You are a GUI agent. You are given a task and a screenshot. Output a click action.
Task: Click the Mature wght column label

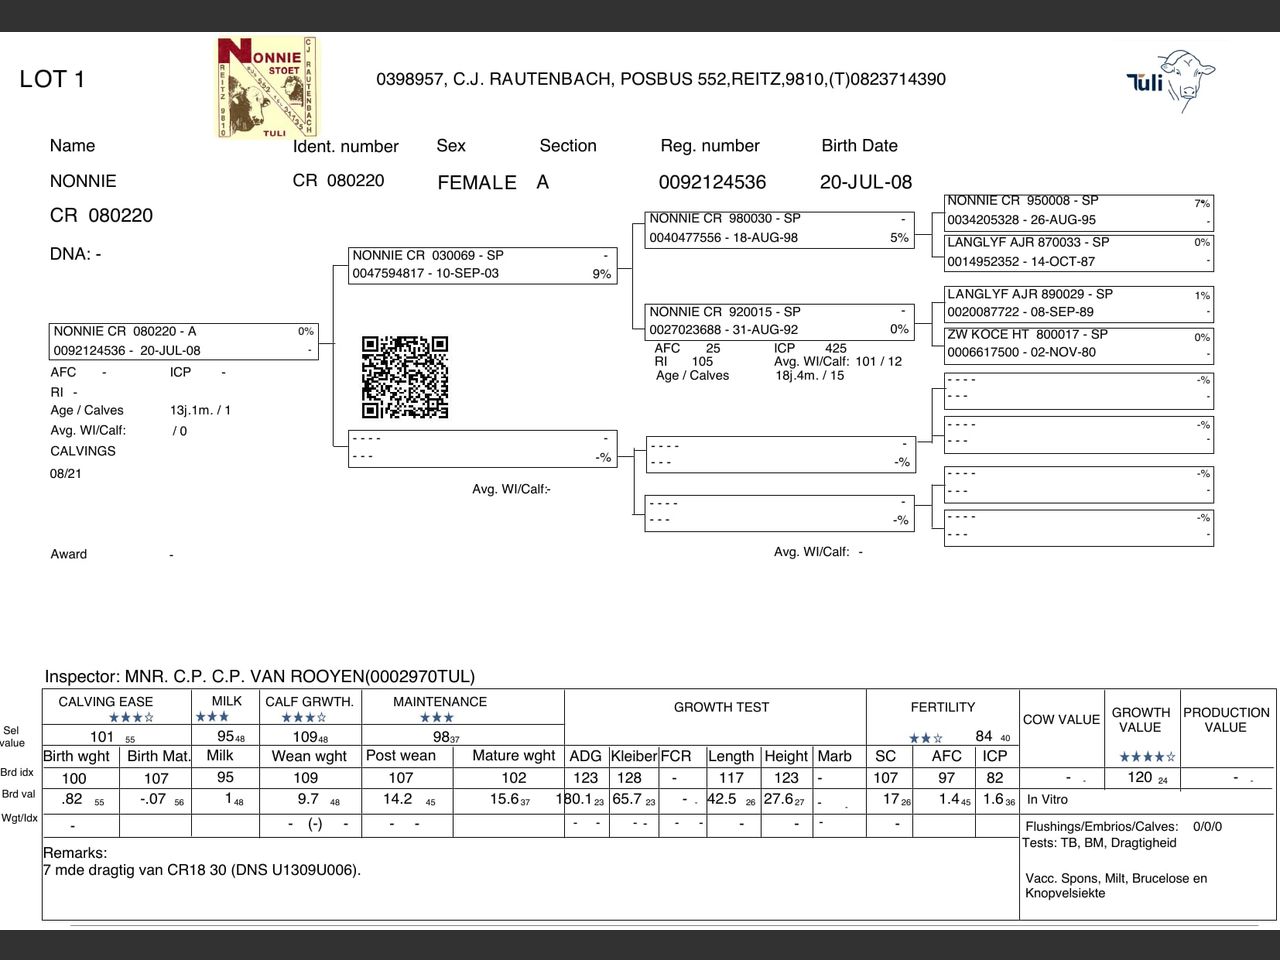pos(514,756)
